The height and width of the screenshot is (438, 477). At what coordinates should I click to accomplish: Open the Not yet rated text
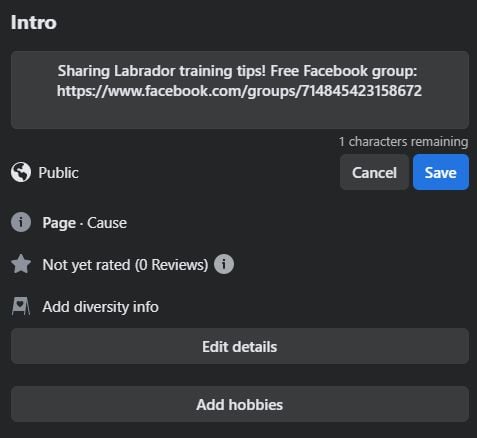[86, 265]
